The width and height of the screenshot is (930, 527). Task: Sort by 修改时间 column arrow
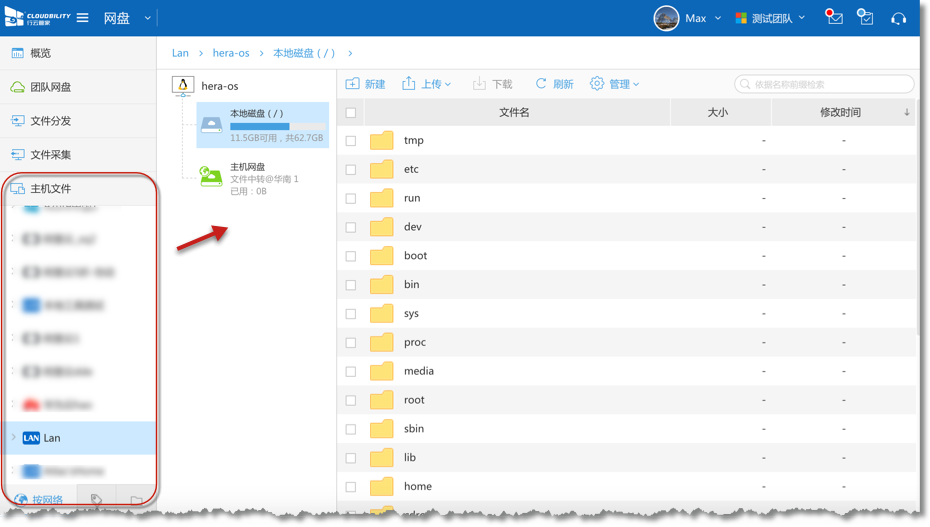907,113
